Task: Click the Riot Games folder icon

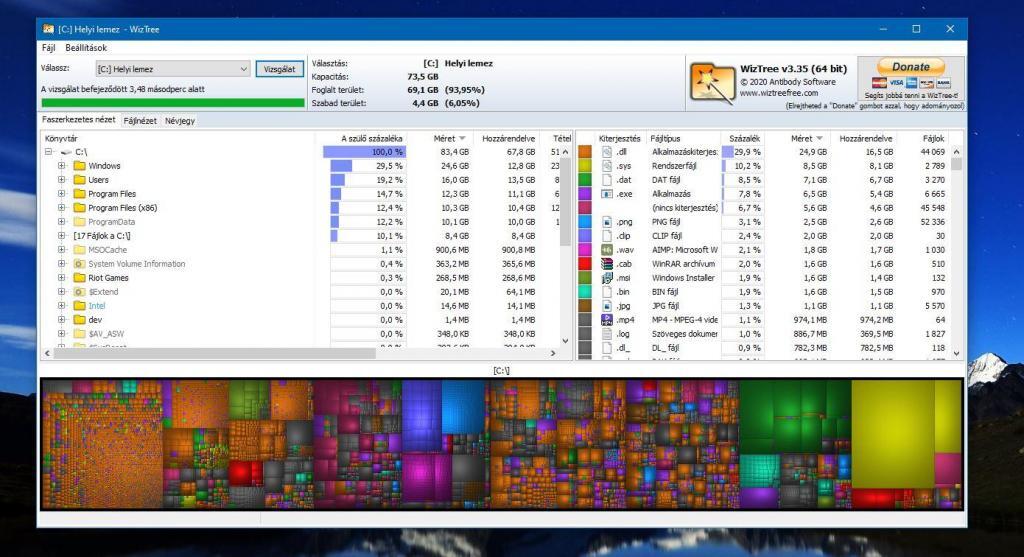Action: (79, 278)
